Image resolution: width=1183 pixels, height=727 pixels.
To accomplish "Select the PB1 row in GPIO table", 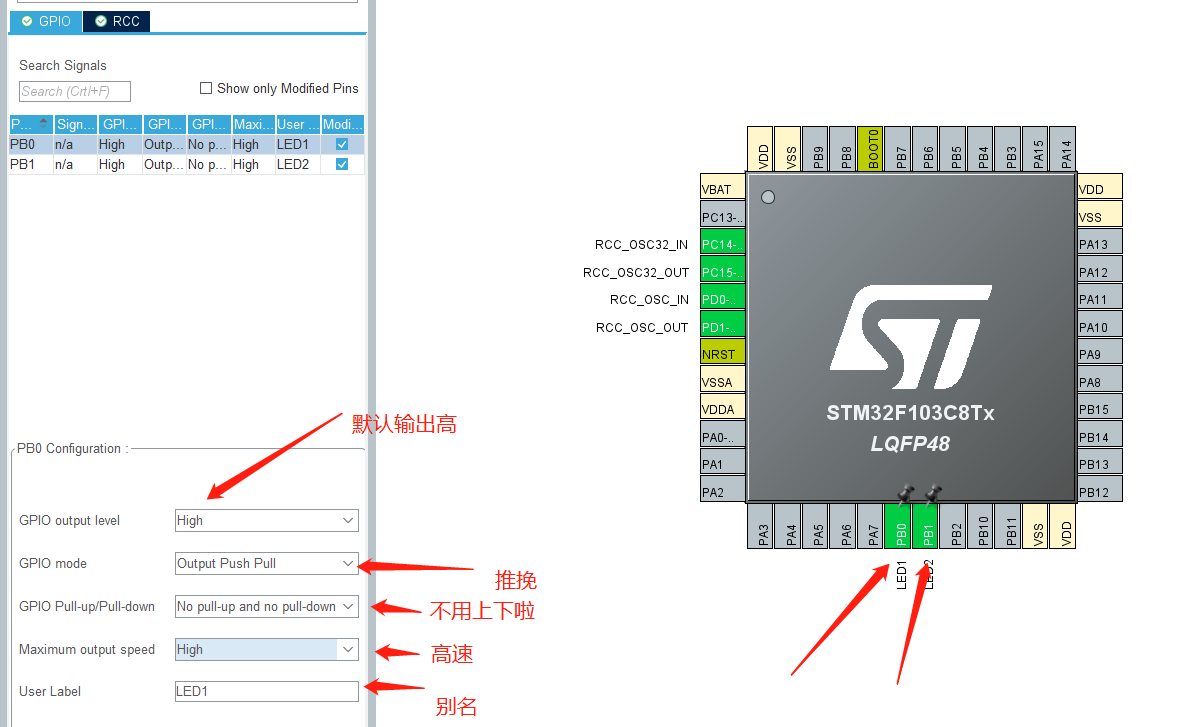I will pos(186,164).
